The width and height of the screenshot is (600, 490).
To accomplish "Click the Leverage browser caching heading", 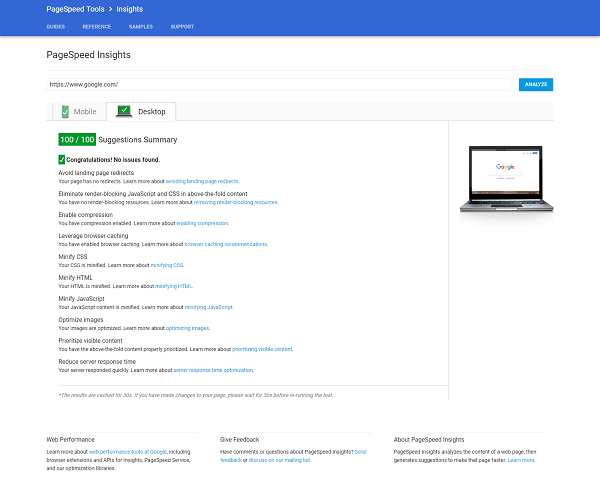I will click(x=93, y=236).
